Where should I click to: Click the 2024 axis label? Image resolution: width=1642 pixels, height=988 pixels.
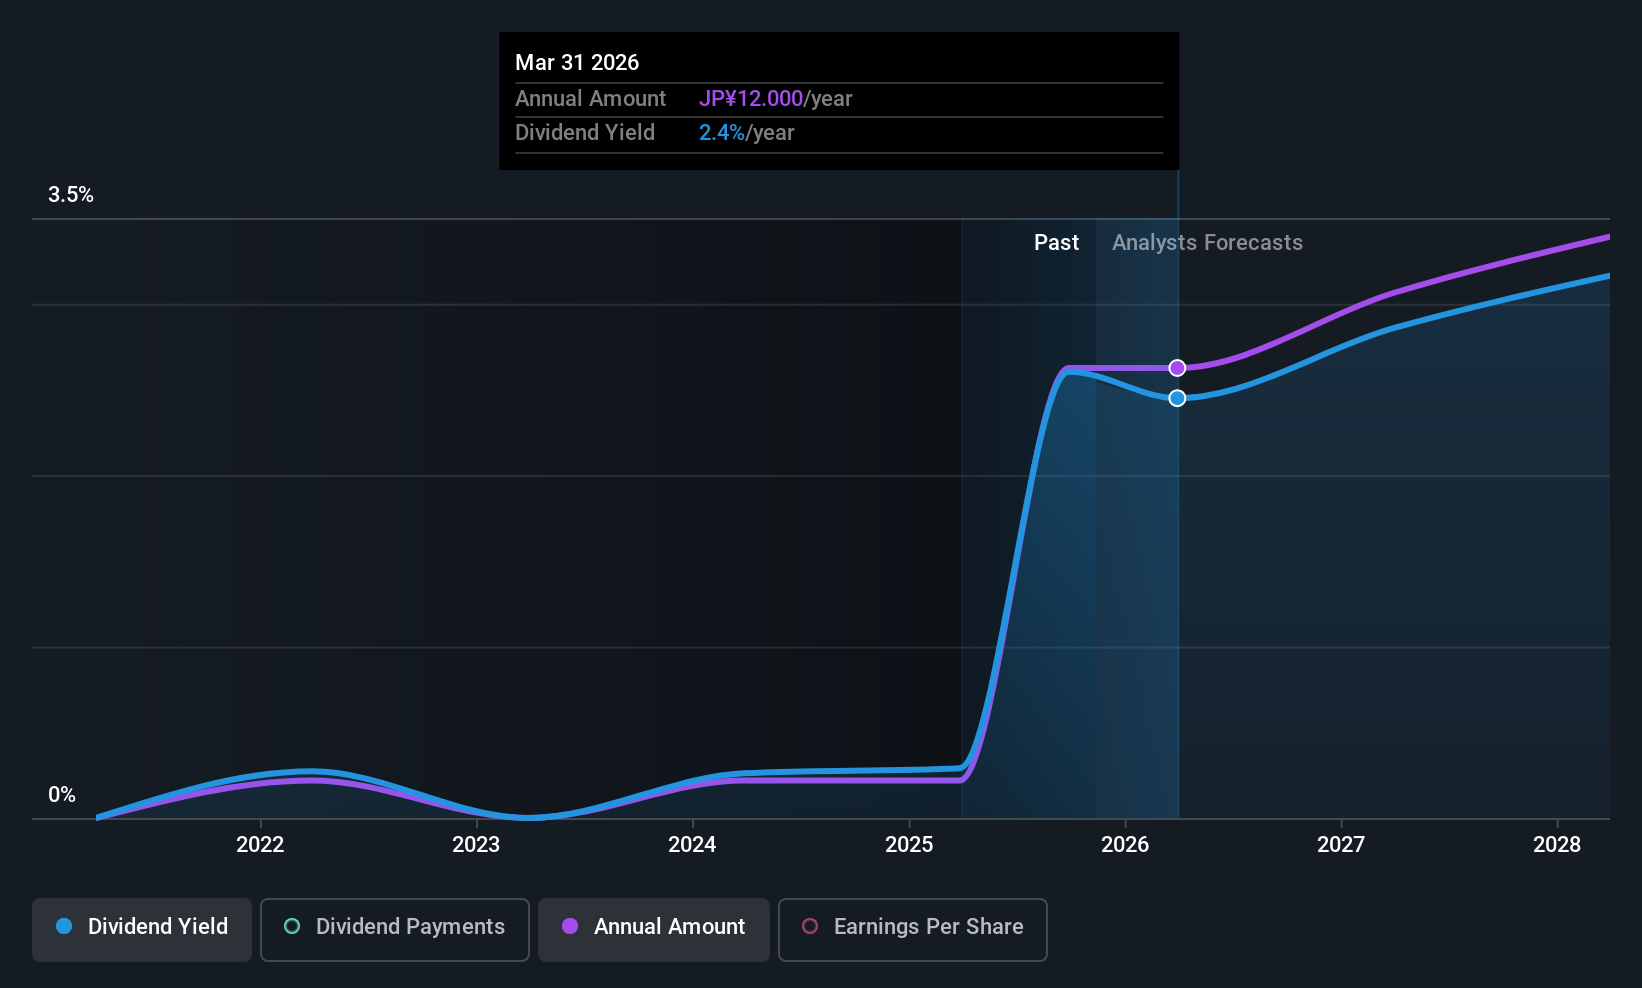coord(692,844)
